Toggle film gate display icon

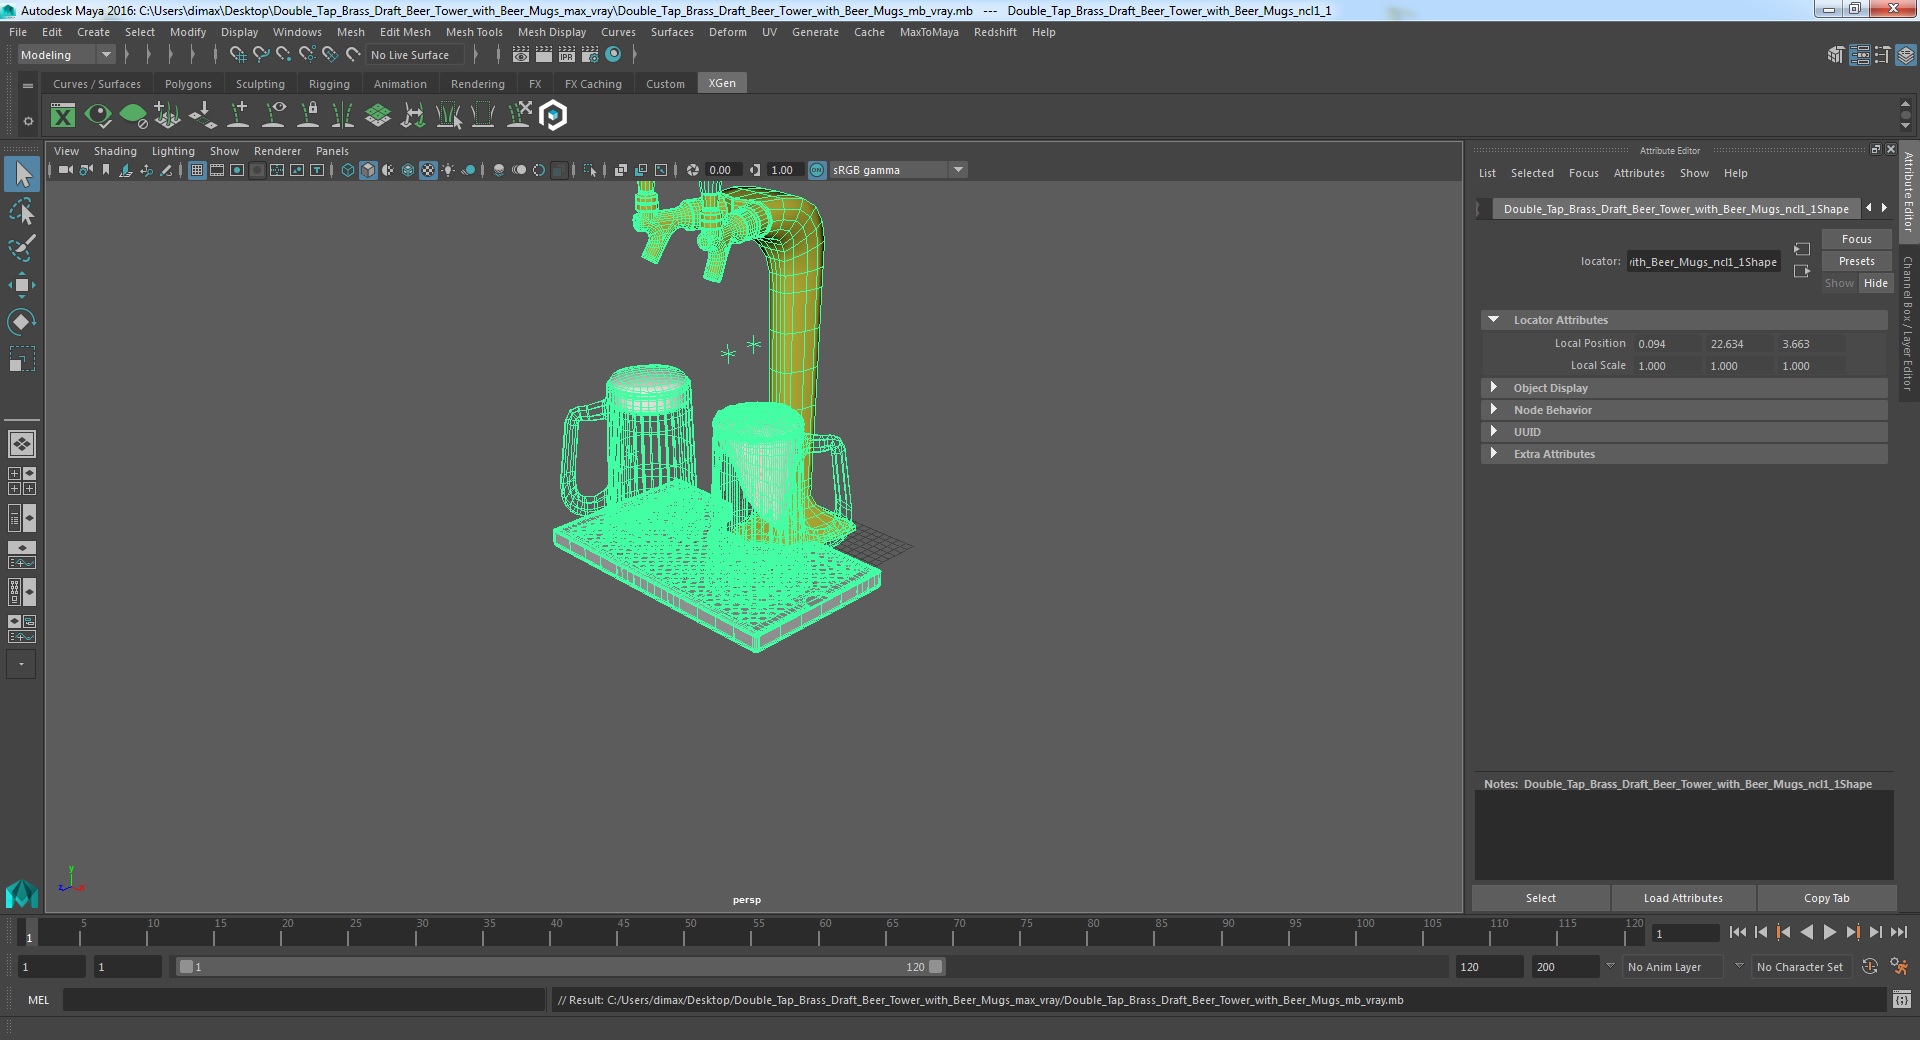coord(217,170)
